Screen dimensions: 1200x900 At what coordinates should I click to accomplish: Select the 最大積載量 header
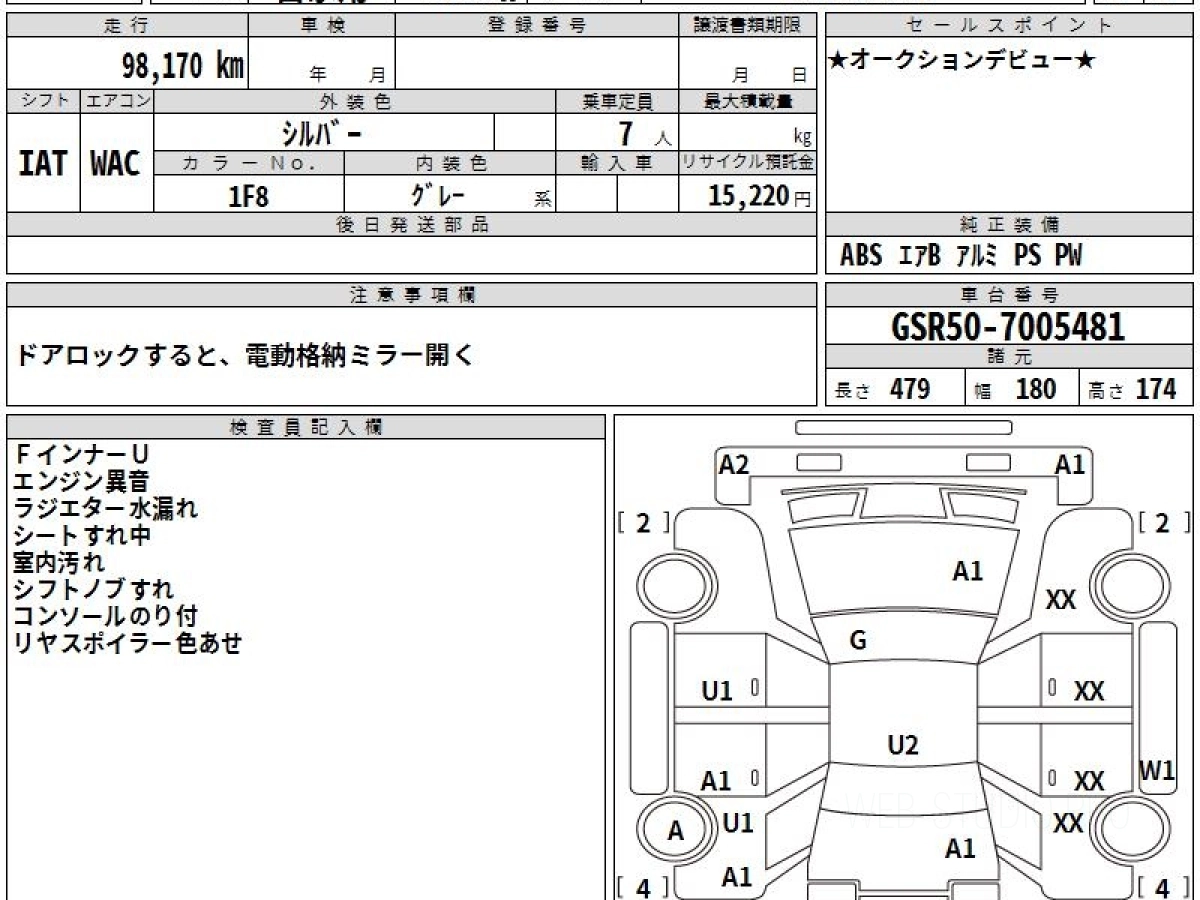coord(748,102)
